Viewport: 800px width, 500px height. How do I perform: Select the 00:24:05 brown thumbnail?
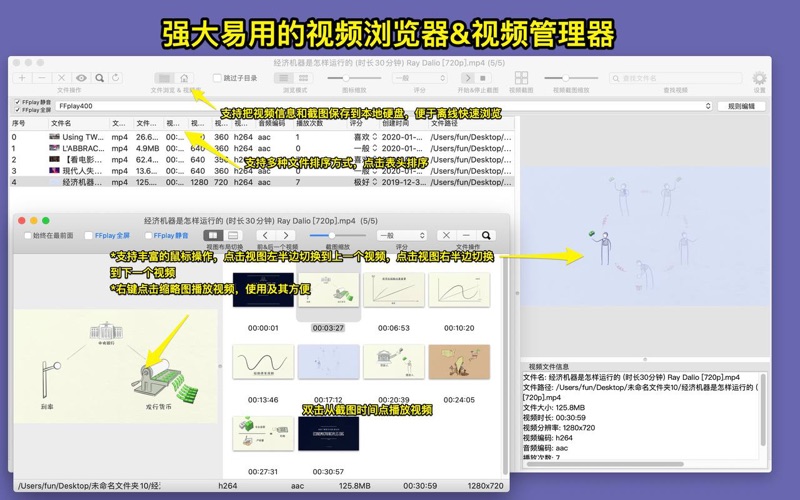[459, 362]
